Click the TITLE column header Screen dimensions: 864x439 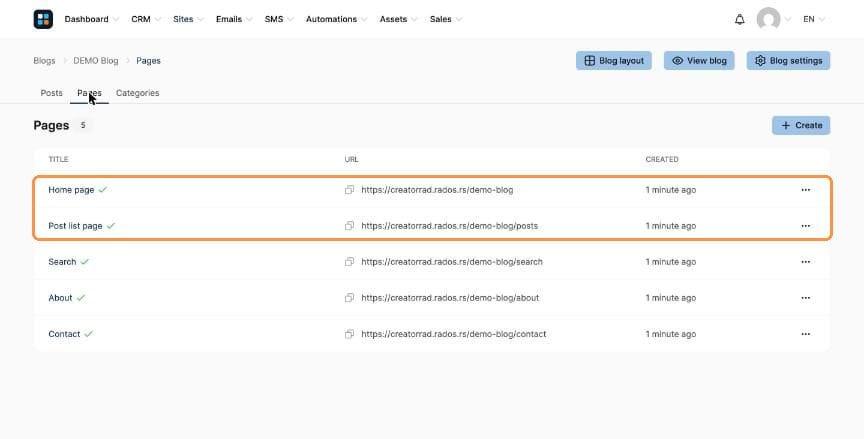[58, 160]
